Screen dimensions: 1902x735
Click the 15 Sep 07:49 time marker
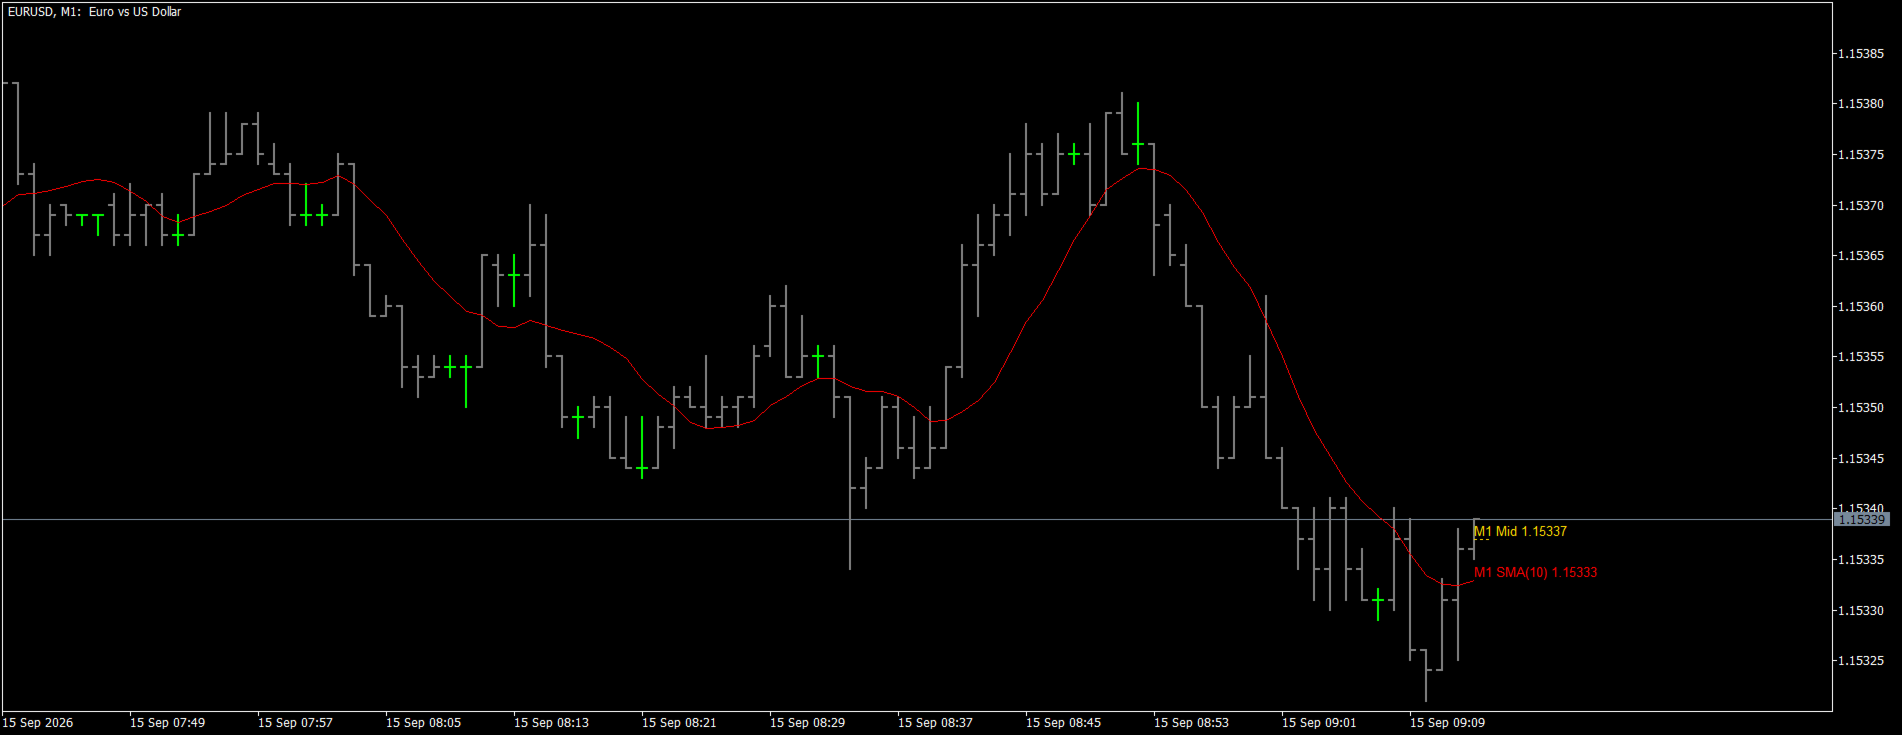coord(168,722)
